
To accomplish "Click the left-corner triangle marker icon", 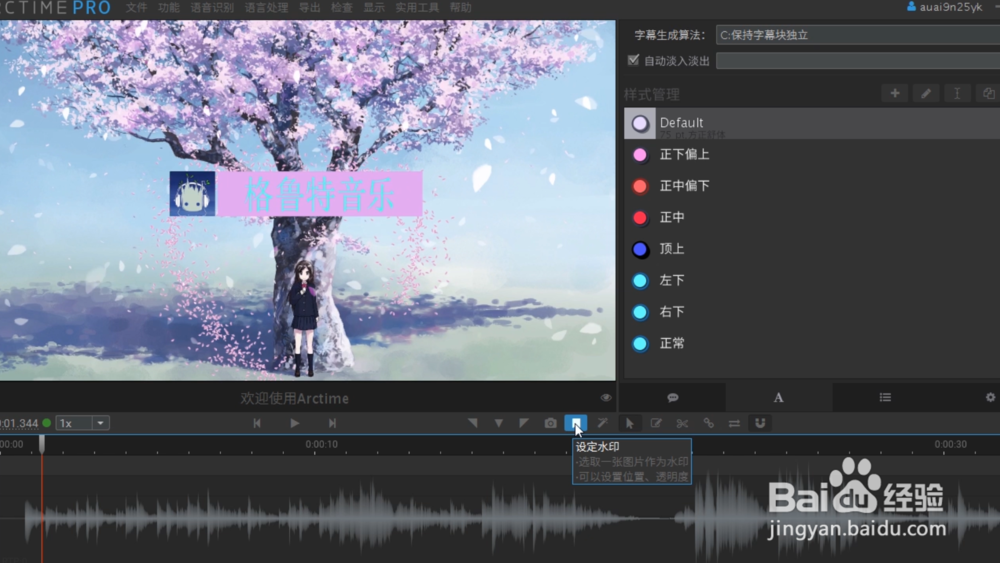I will tap(473, 423).
